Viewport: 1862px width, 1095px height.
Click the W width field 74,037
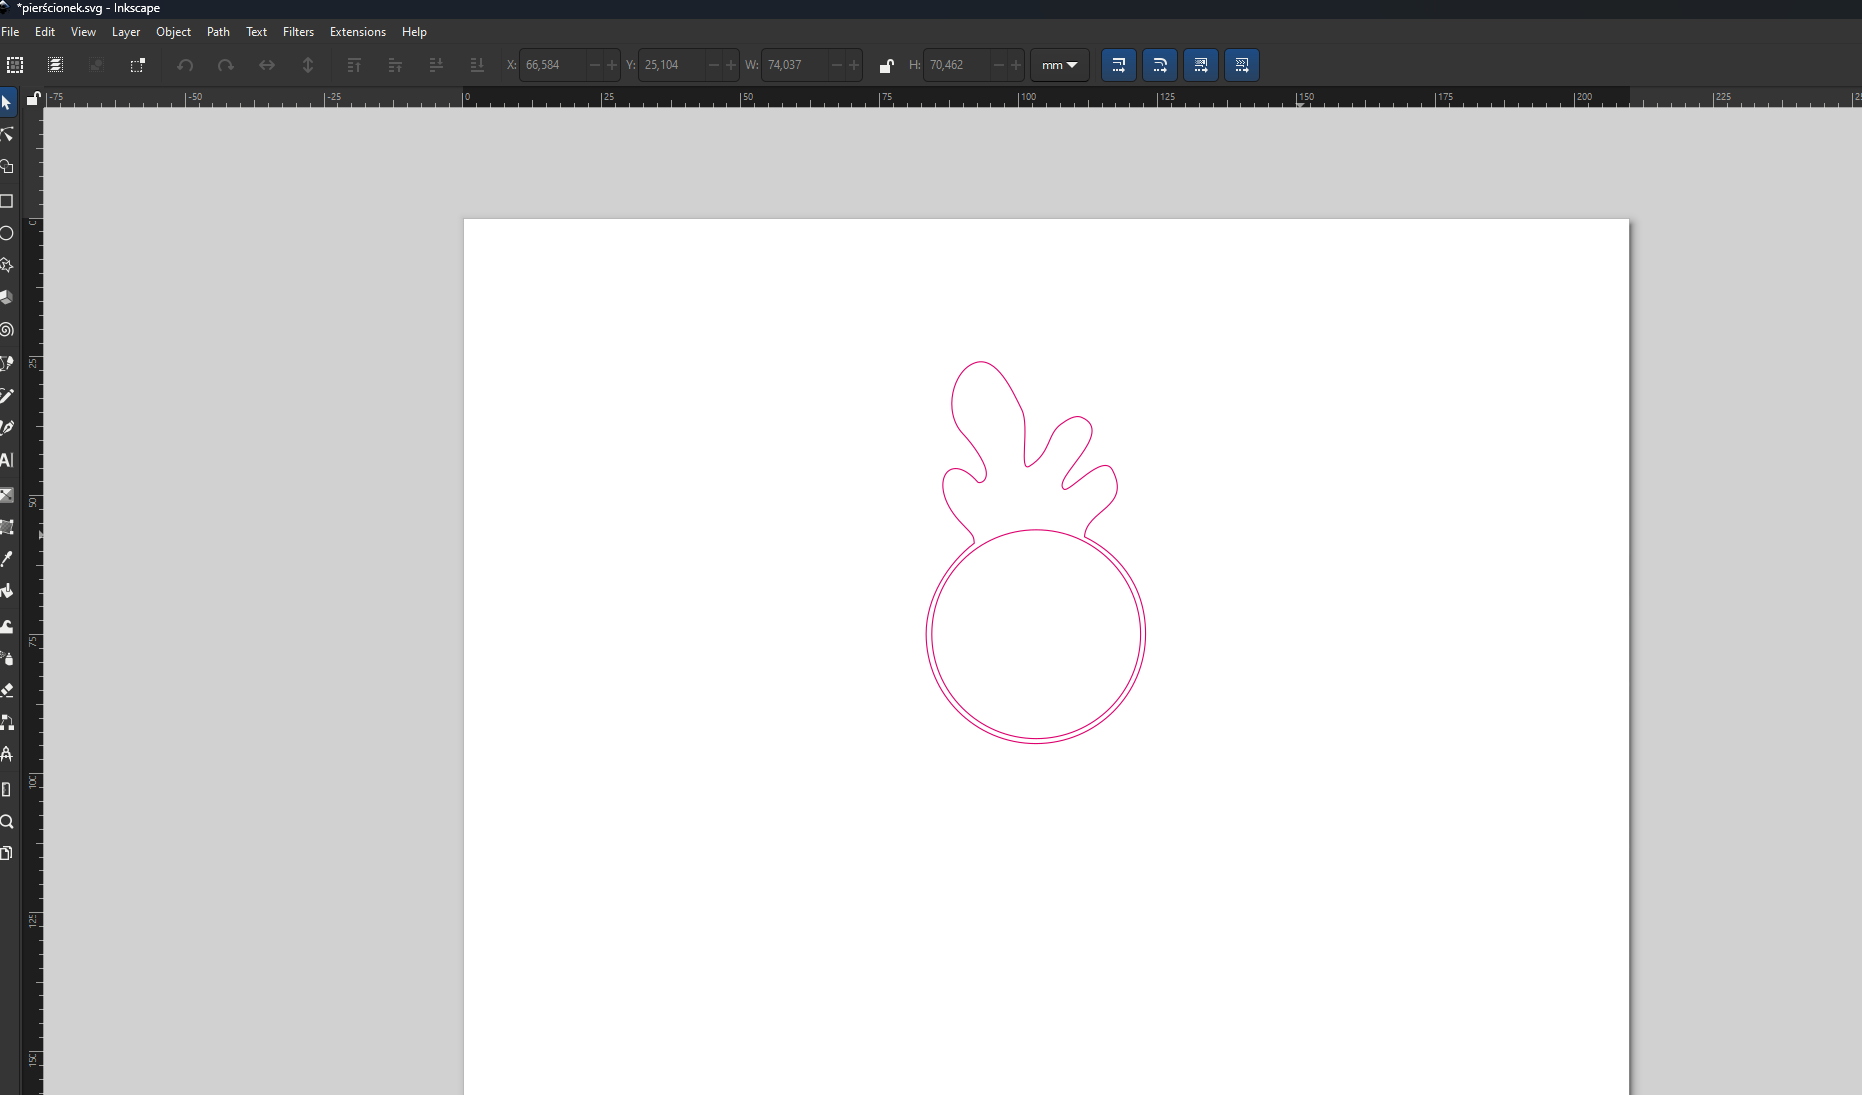[795, 65]
